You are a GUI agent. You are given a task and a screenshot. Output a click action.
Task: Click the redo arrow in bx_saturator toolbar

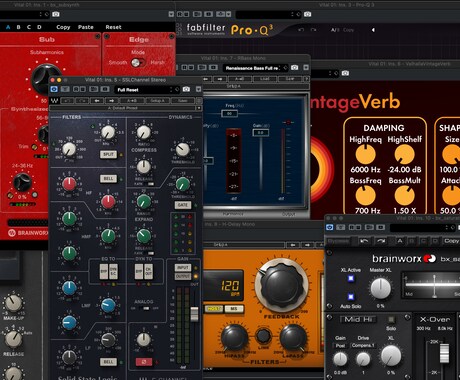click(x=381, y=241)
